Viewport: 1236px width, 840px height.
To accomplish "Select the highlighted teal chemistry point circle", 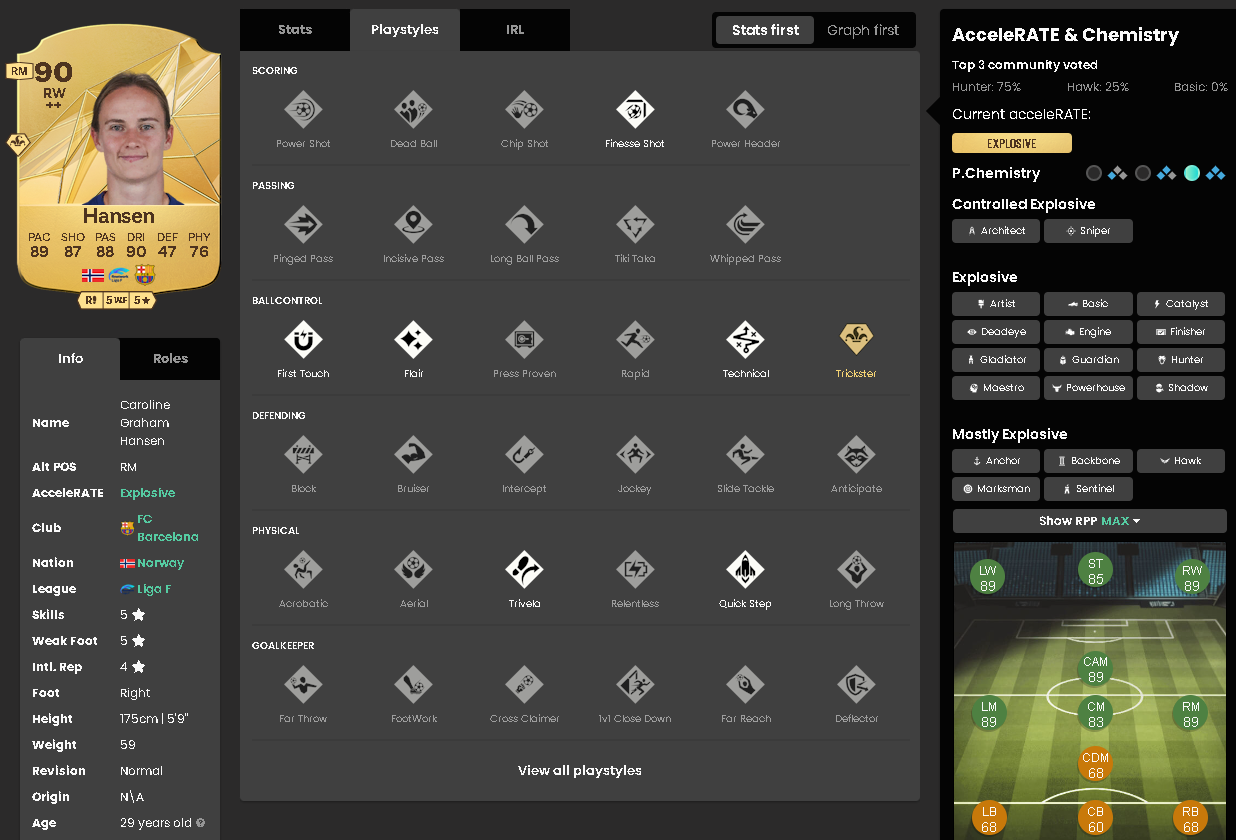I will point(1191,173).
